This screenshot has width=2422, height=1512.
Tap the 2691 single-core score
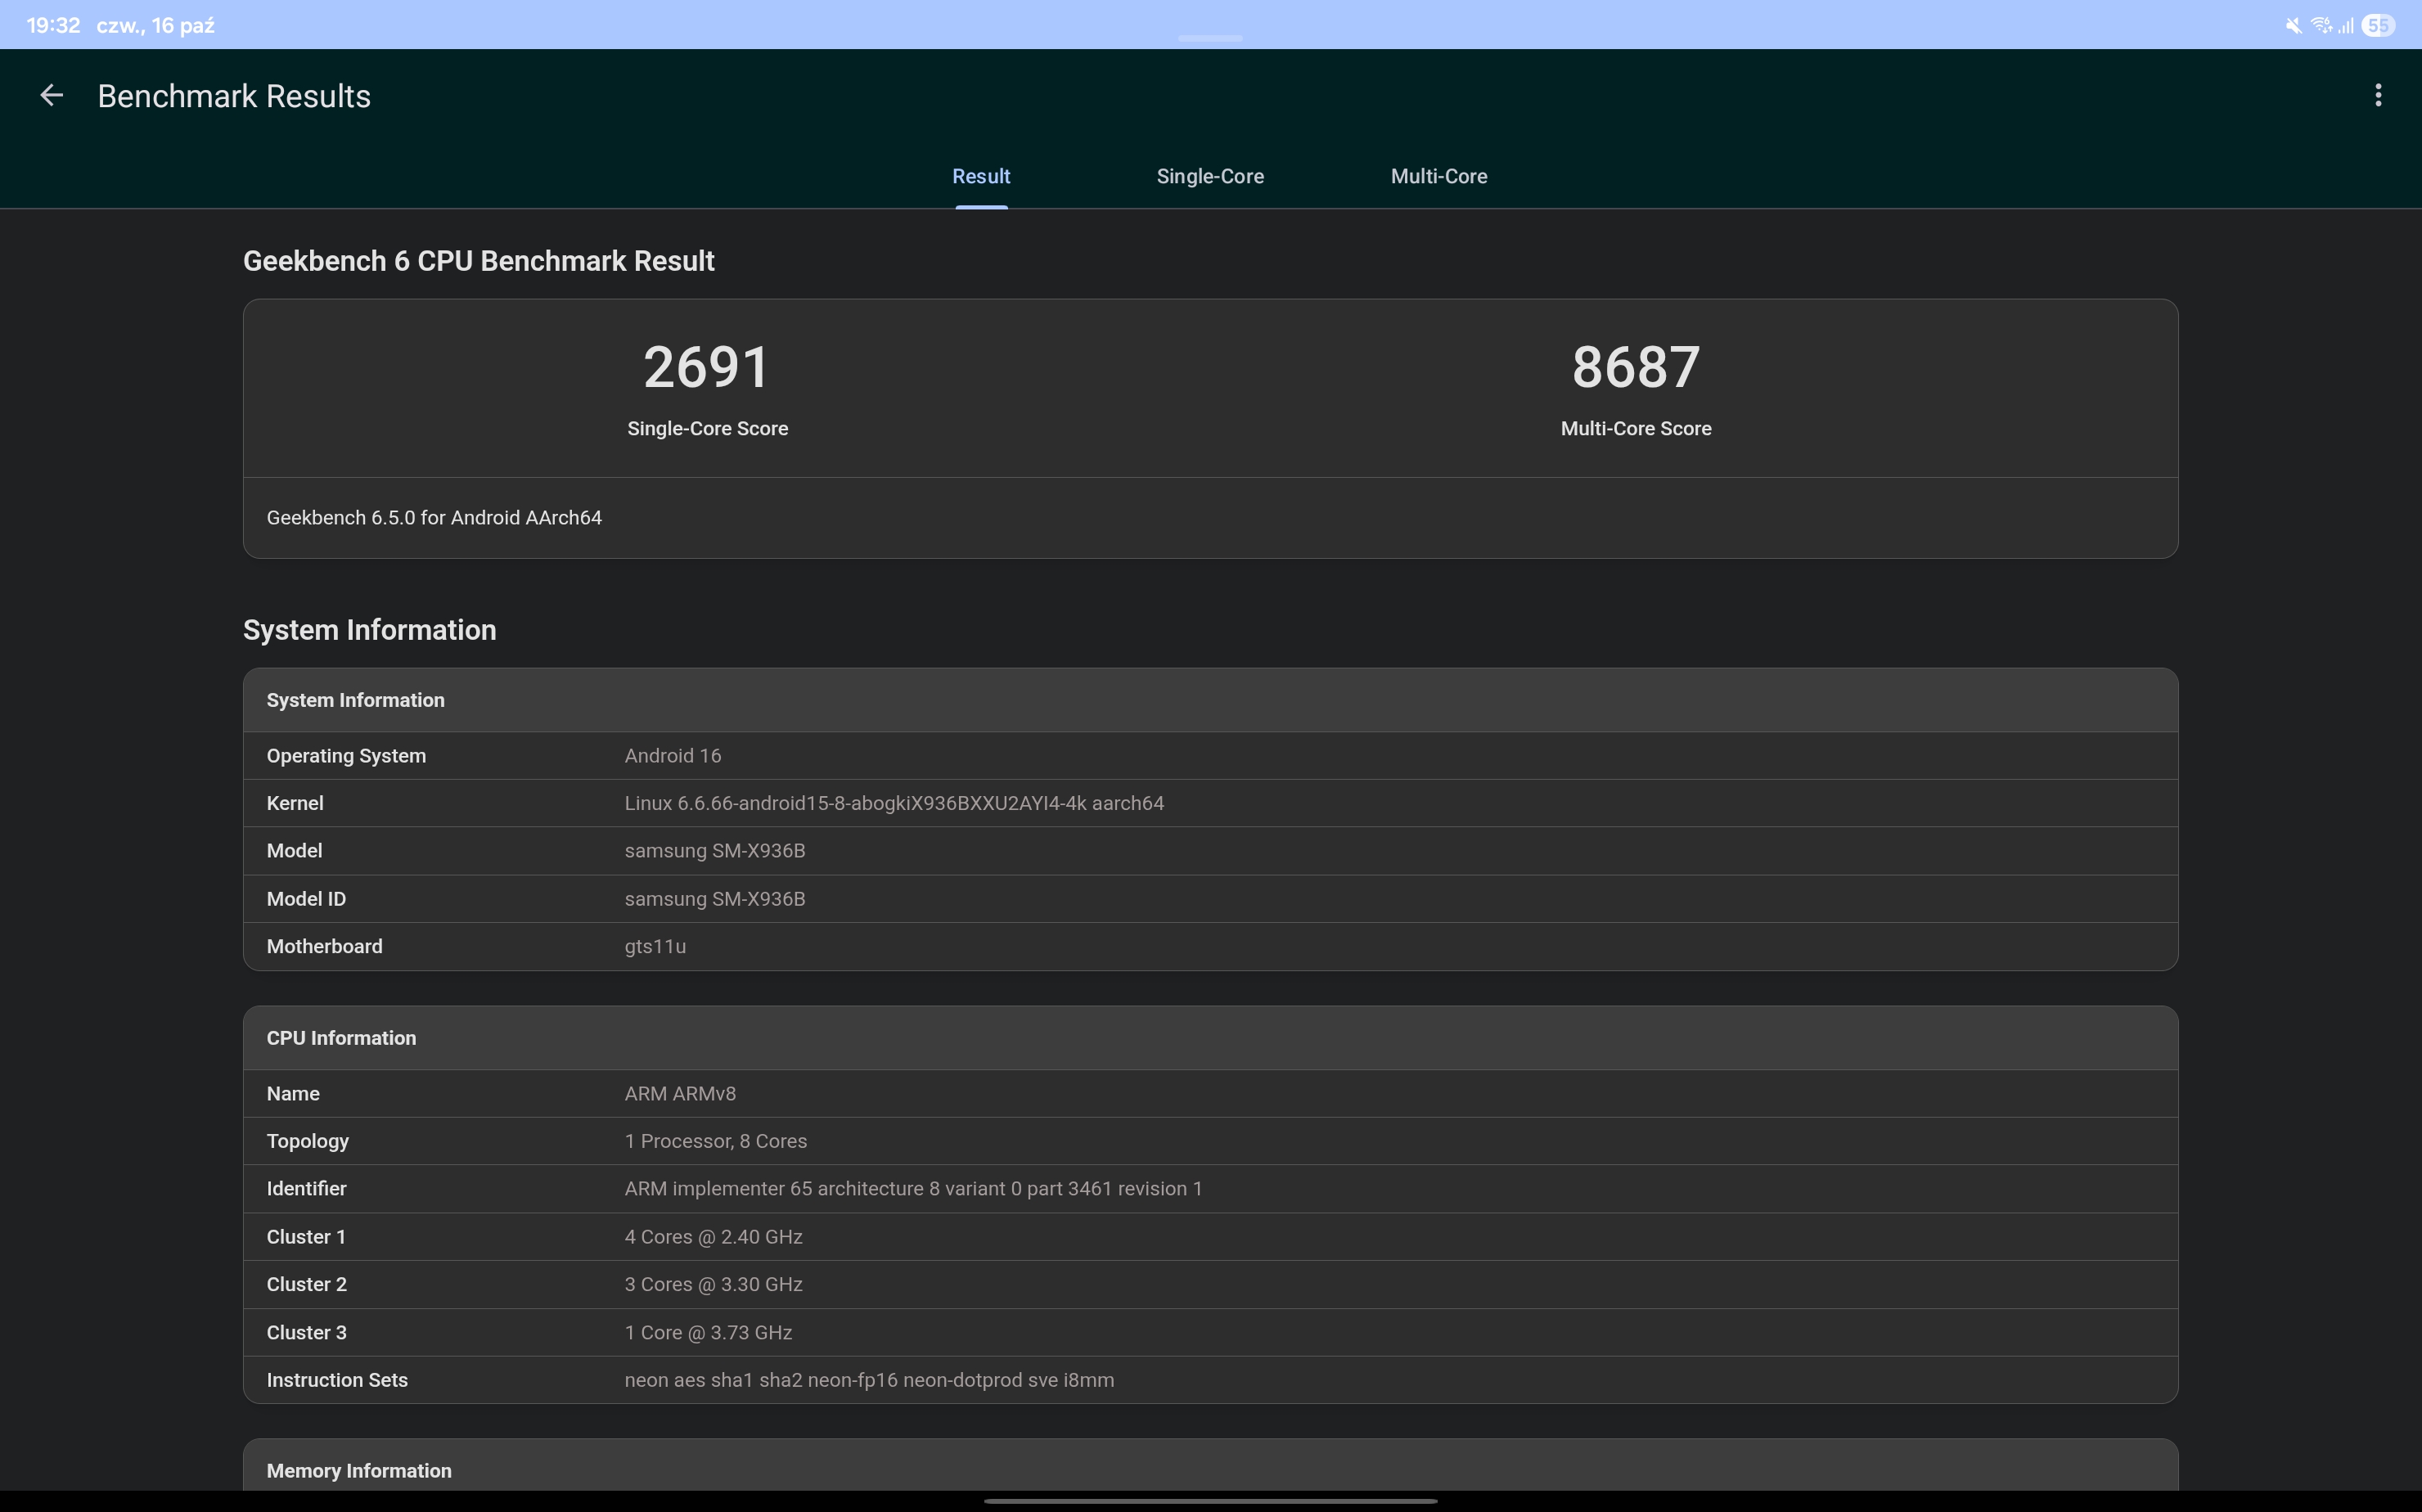click(x=707, y=367)
